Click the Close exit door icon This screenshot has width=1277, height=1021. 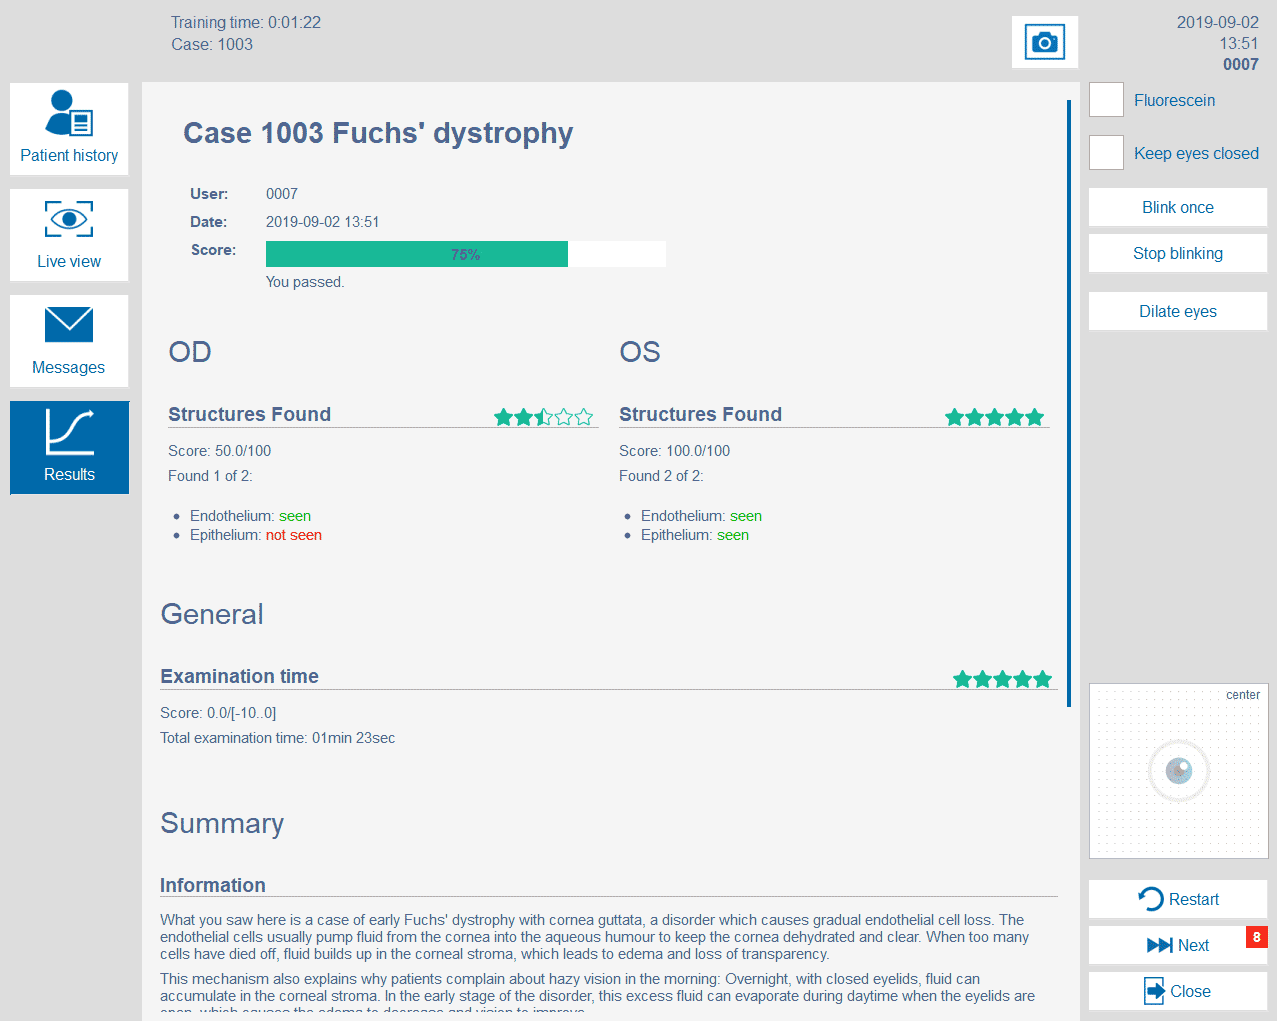1154,991
